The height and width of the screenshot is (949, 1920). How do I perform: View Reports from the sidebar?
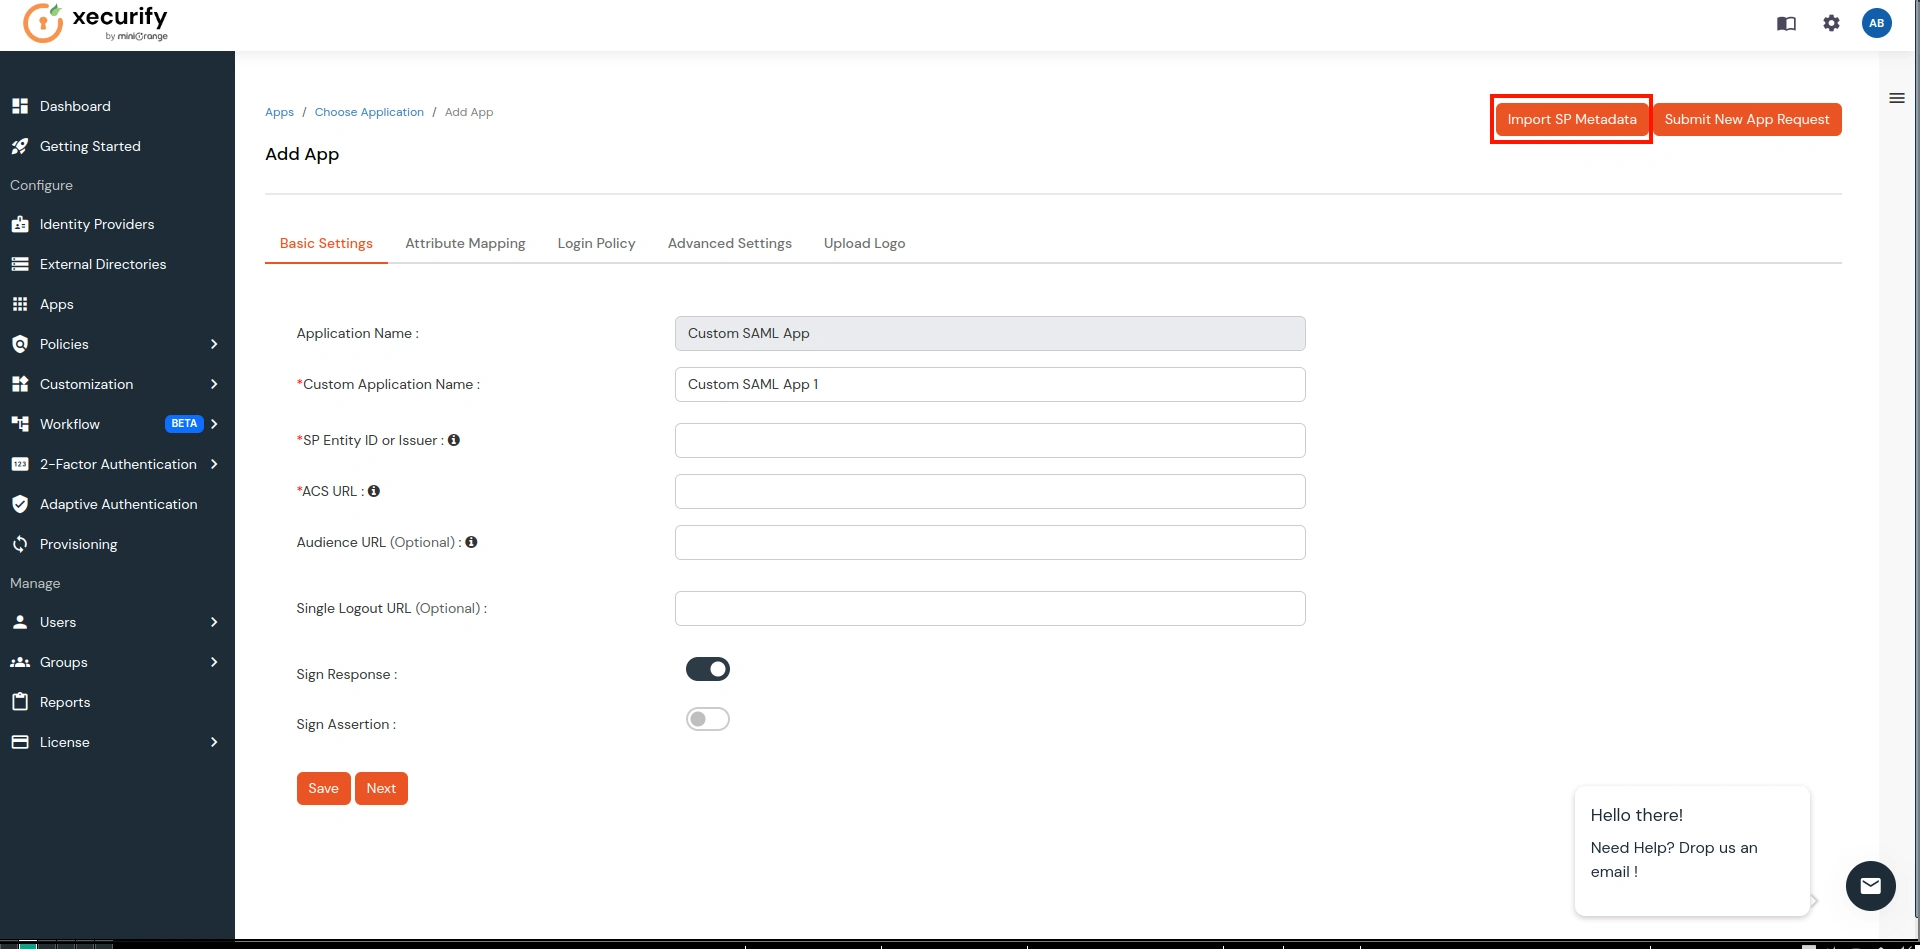click(x=65, y=701)
